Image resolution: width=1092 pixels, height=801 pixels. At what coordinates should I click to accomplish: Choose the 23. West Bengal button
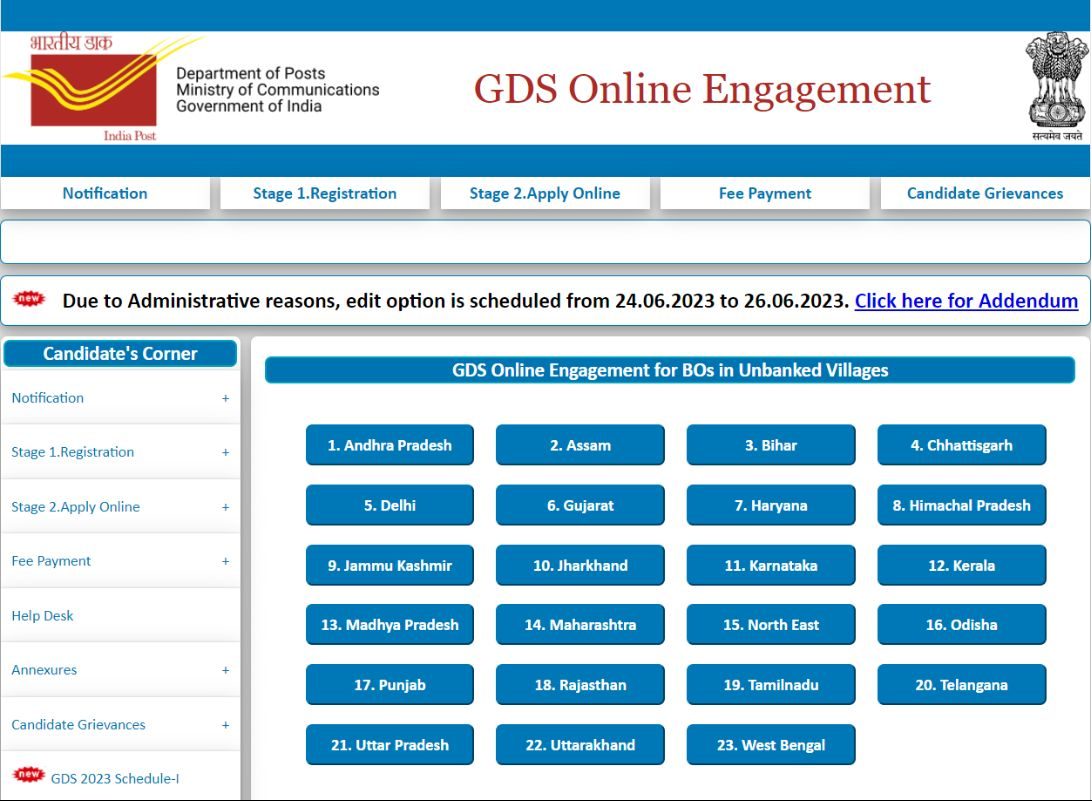(x=771, y=745)
